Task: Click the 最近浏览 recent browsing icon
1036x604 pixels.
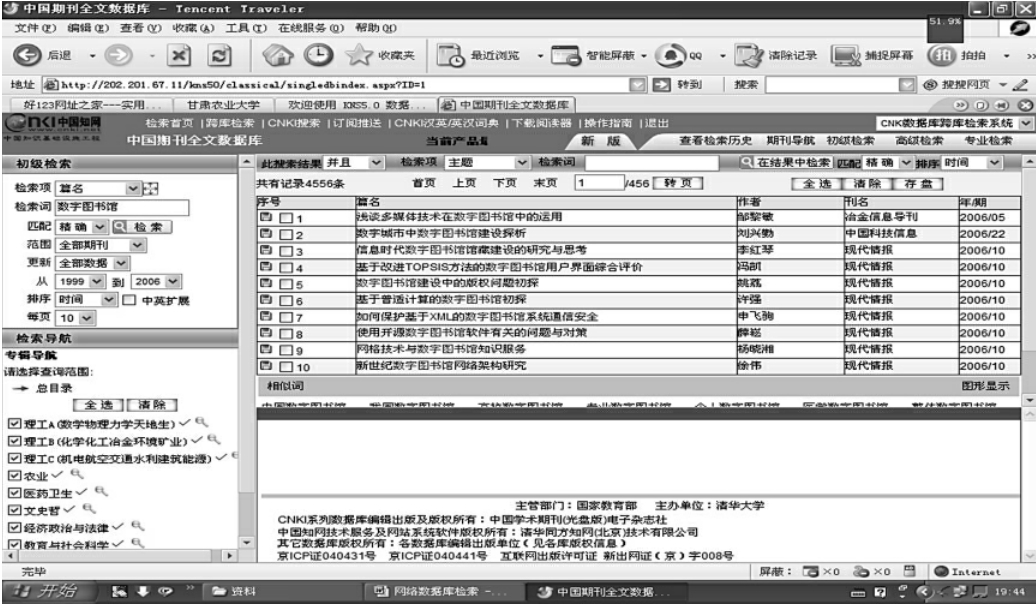Action: coord(451,56)
